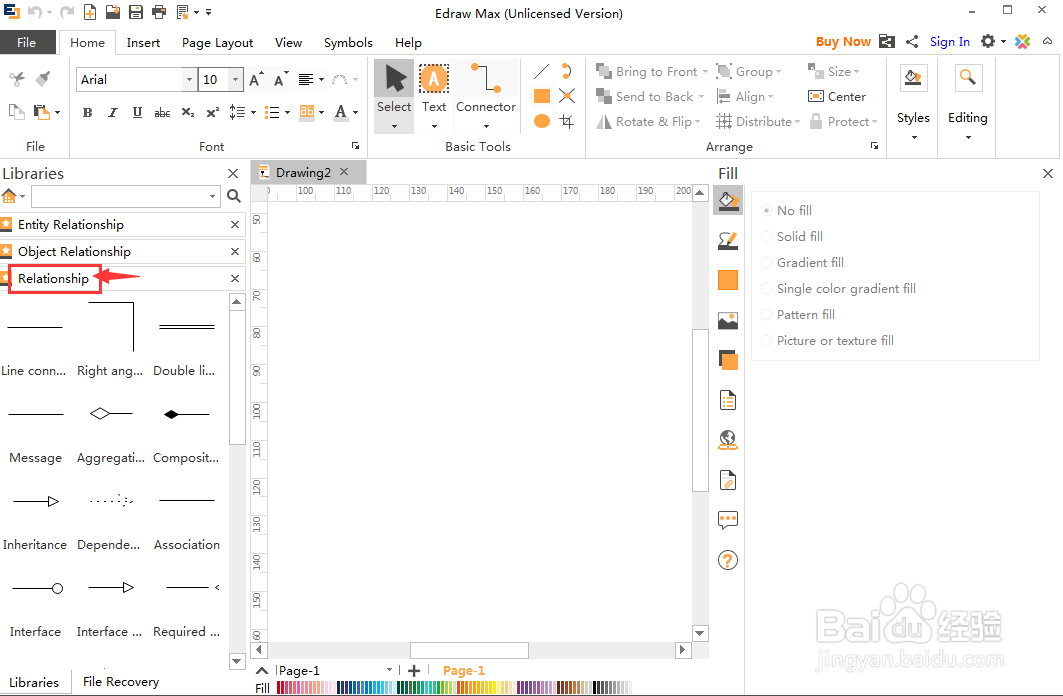Expand the library search box dropdown
Viewport: 1063px width, 696px height.
pyautogui.click(x=212, y=197)
